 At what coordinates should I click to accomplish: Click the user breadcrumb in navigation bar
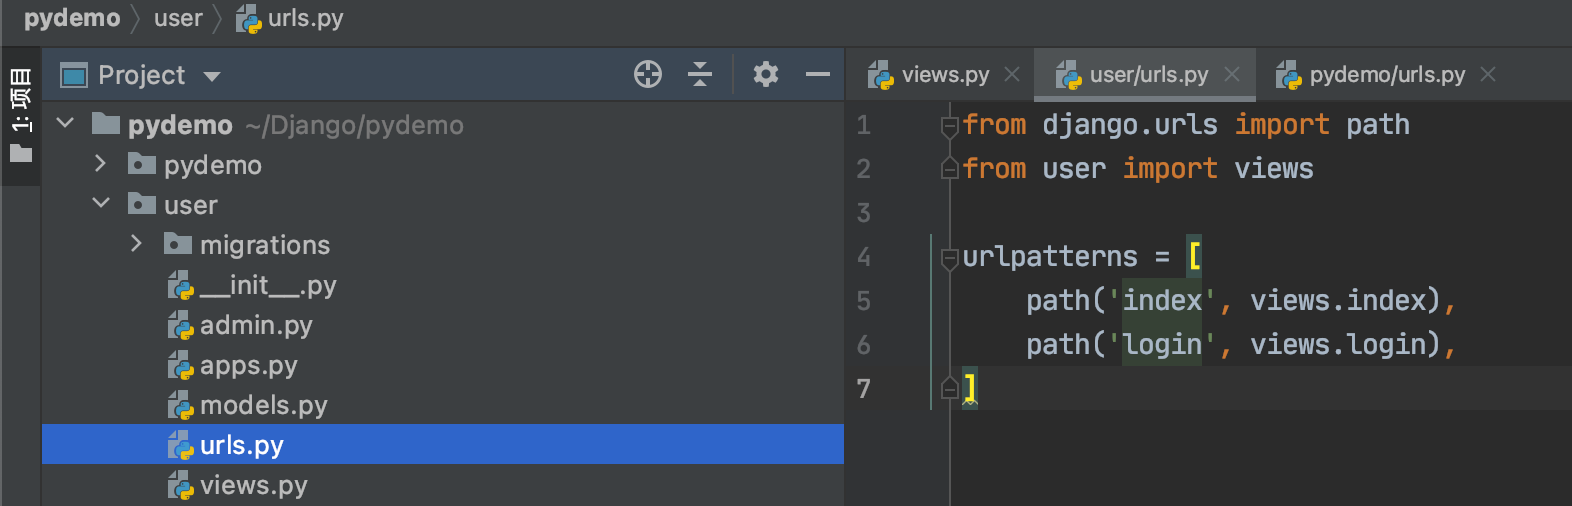(178, 18)
